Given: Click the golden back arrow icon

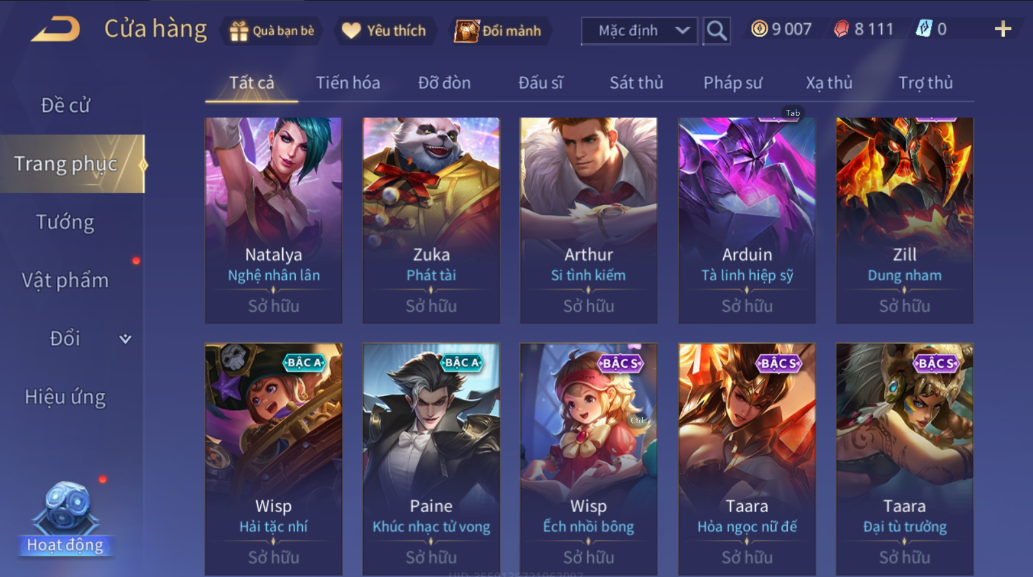Looking at the screenshot, I should point(56,29).
